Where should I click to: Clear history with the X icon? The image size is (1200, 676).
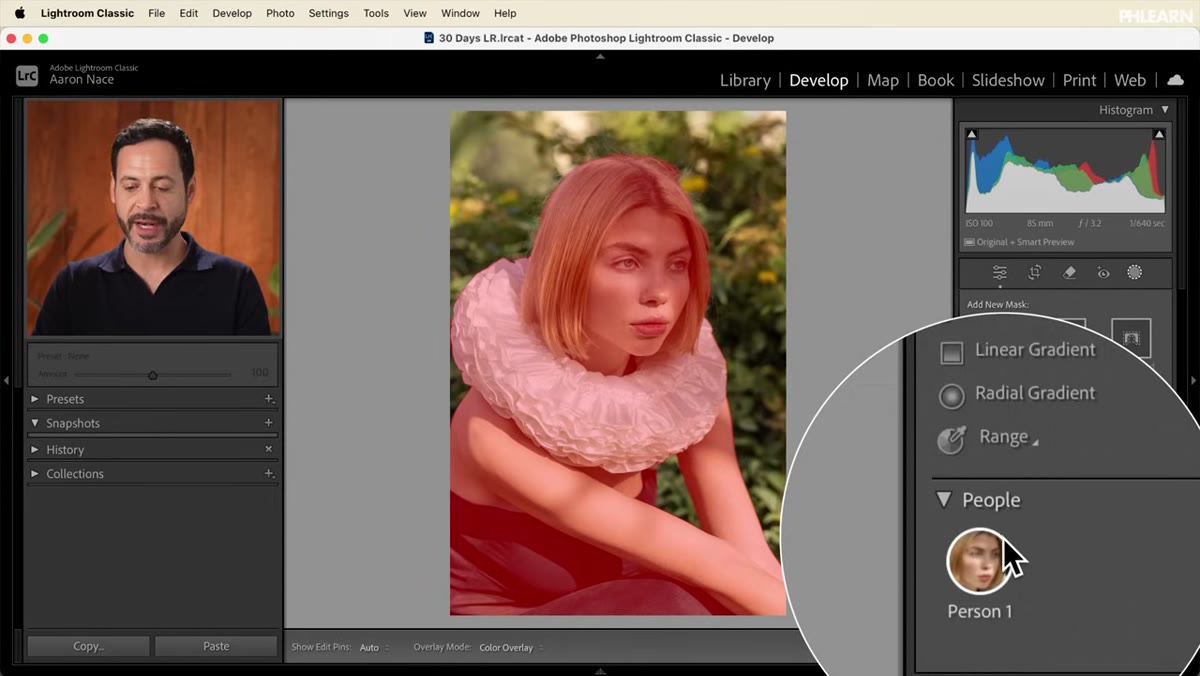click(268, 449)
